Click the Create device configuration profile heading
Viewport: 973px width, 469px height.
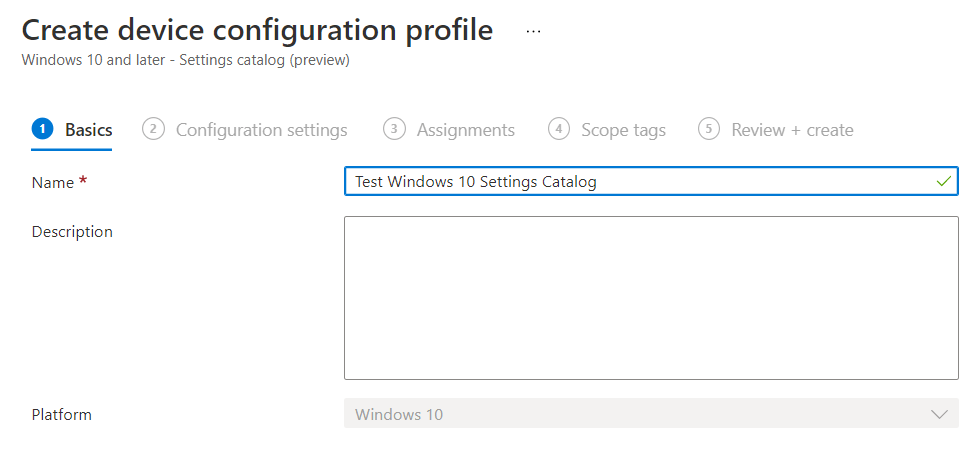coord(257,30)
